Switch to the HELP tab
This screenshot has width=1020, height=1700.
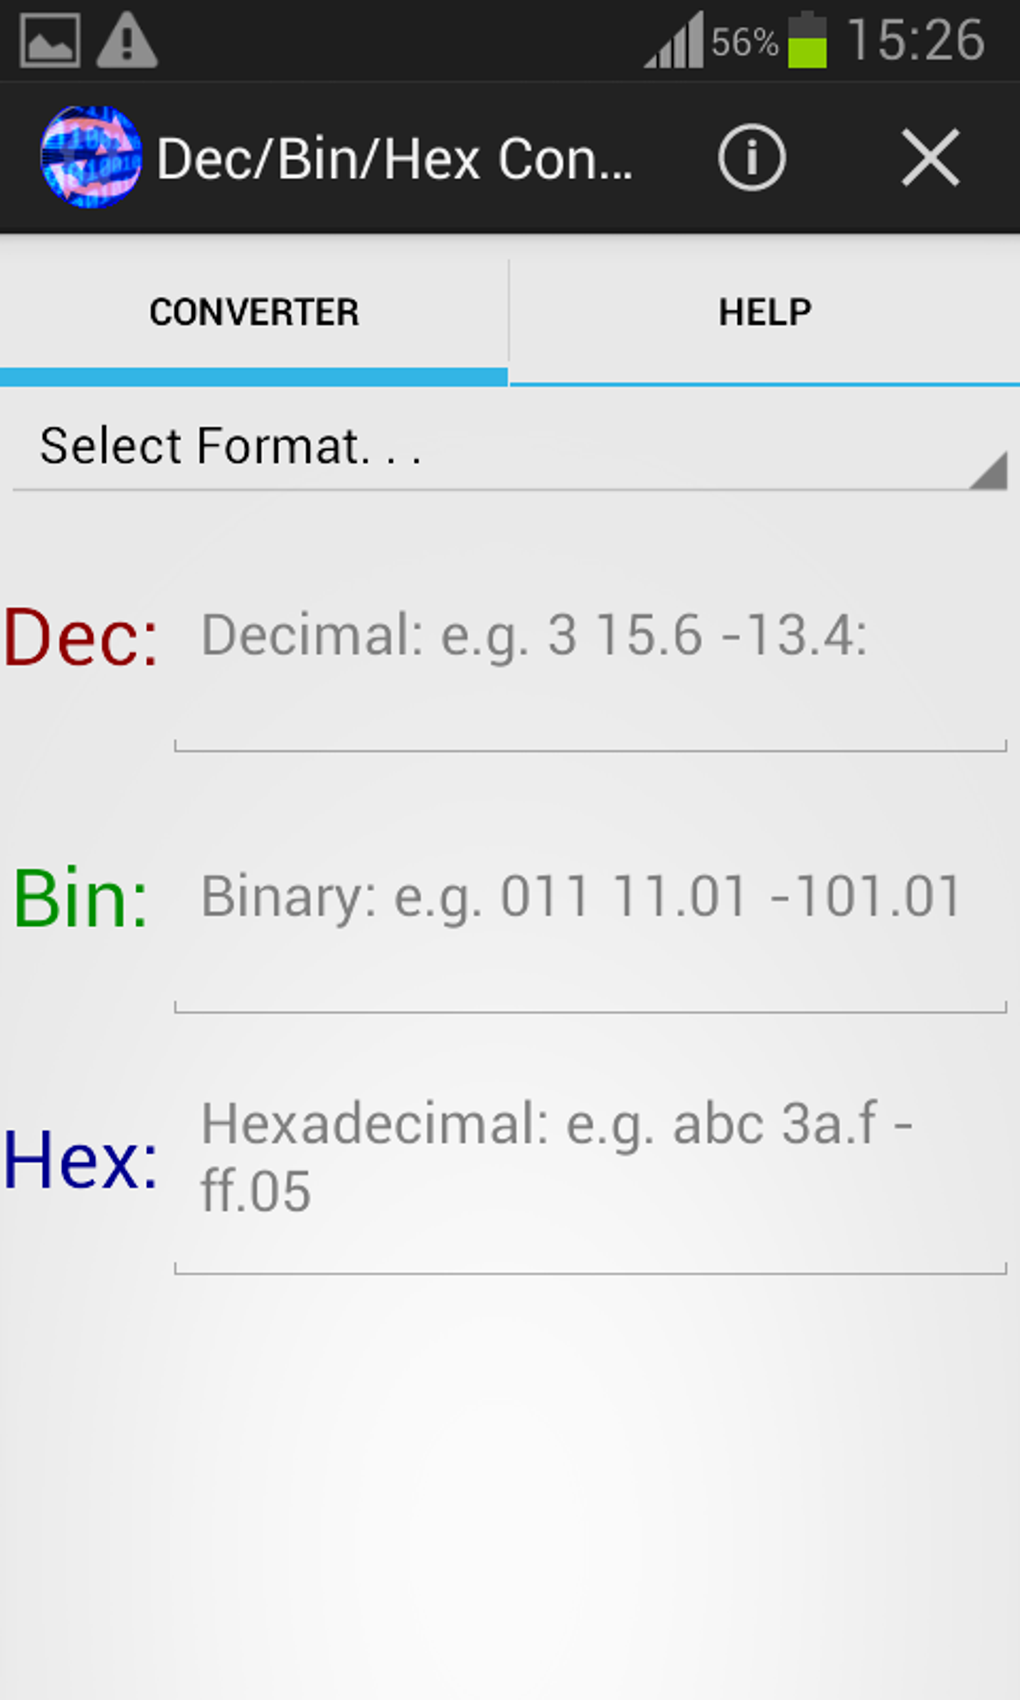(x=764, y=311)
